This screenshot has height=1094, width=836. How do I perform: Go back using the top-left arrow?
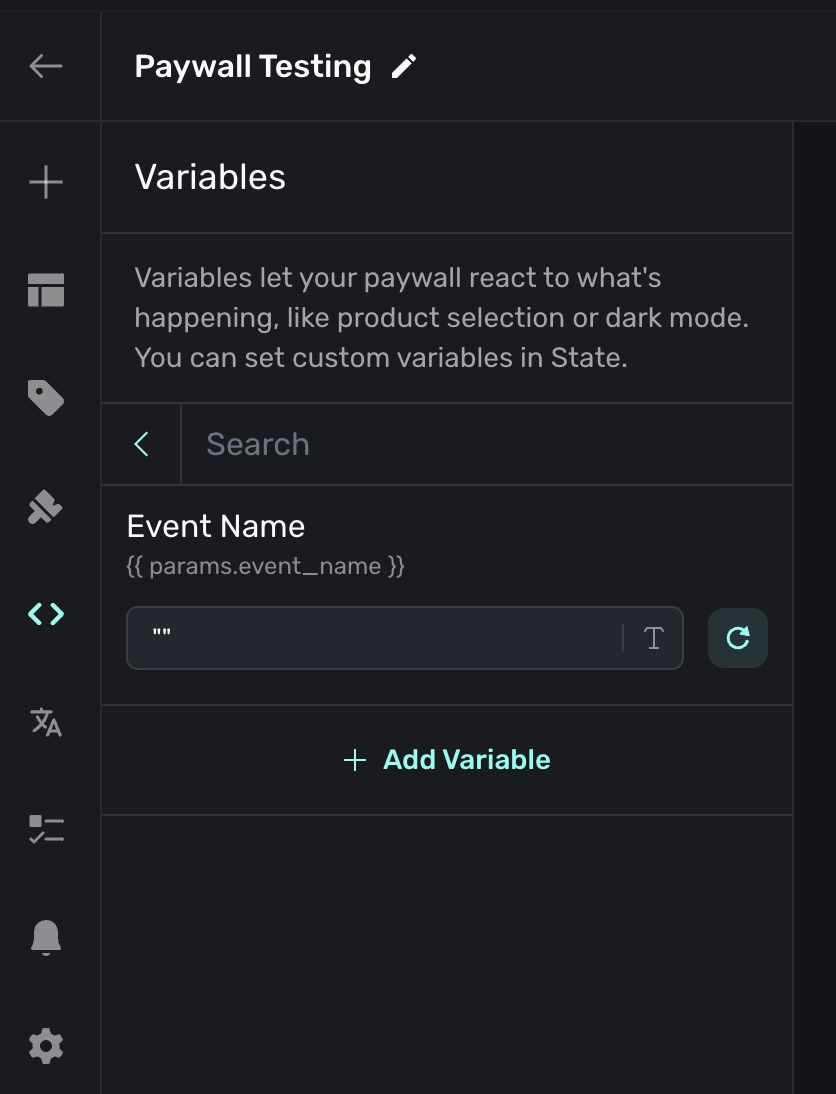pyautogui.click(x=46, y=66)
